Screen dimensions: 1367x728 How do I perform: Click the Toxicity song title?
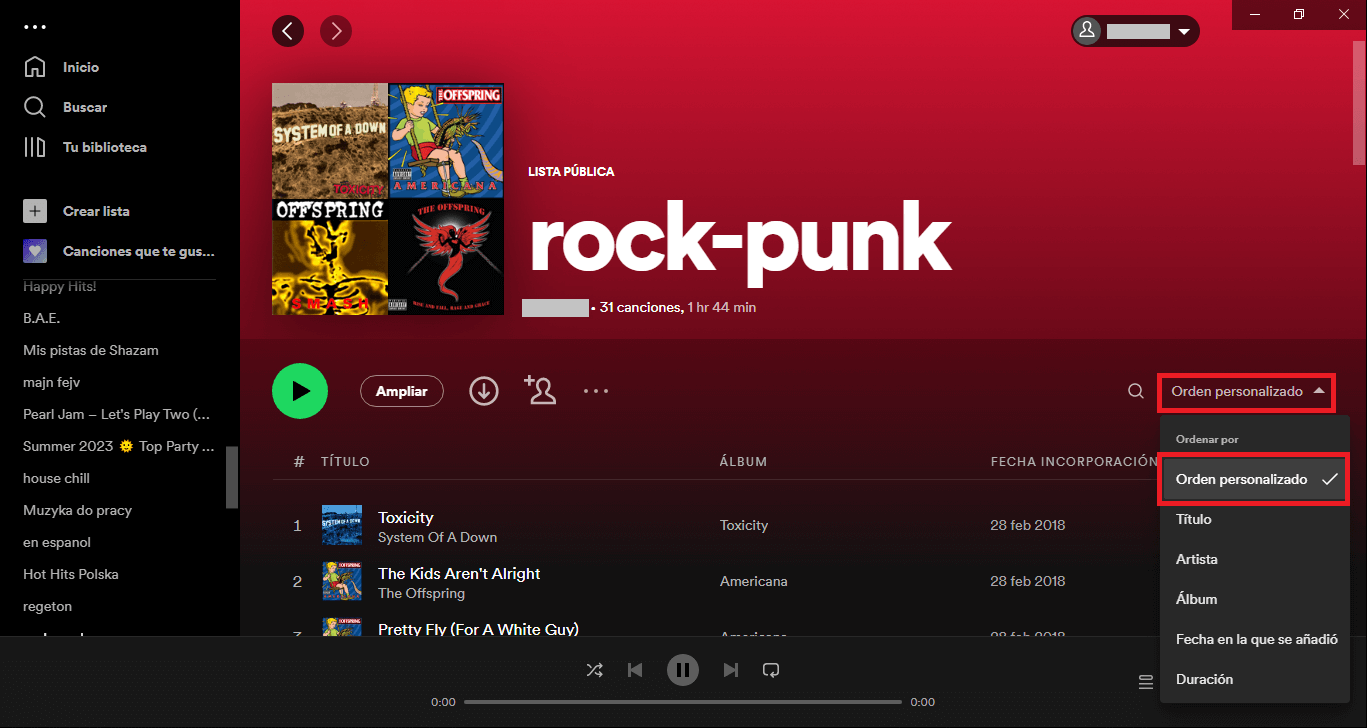tap(406, 517)
